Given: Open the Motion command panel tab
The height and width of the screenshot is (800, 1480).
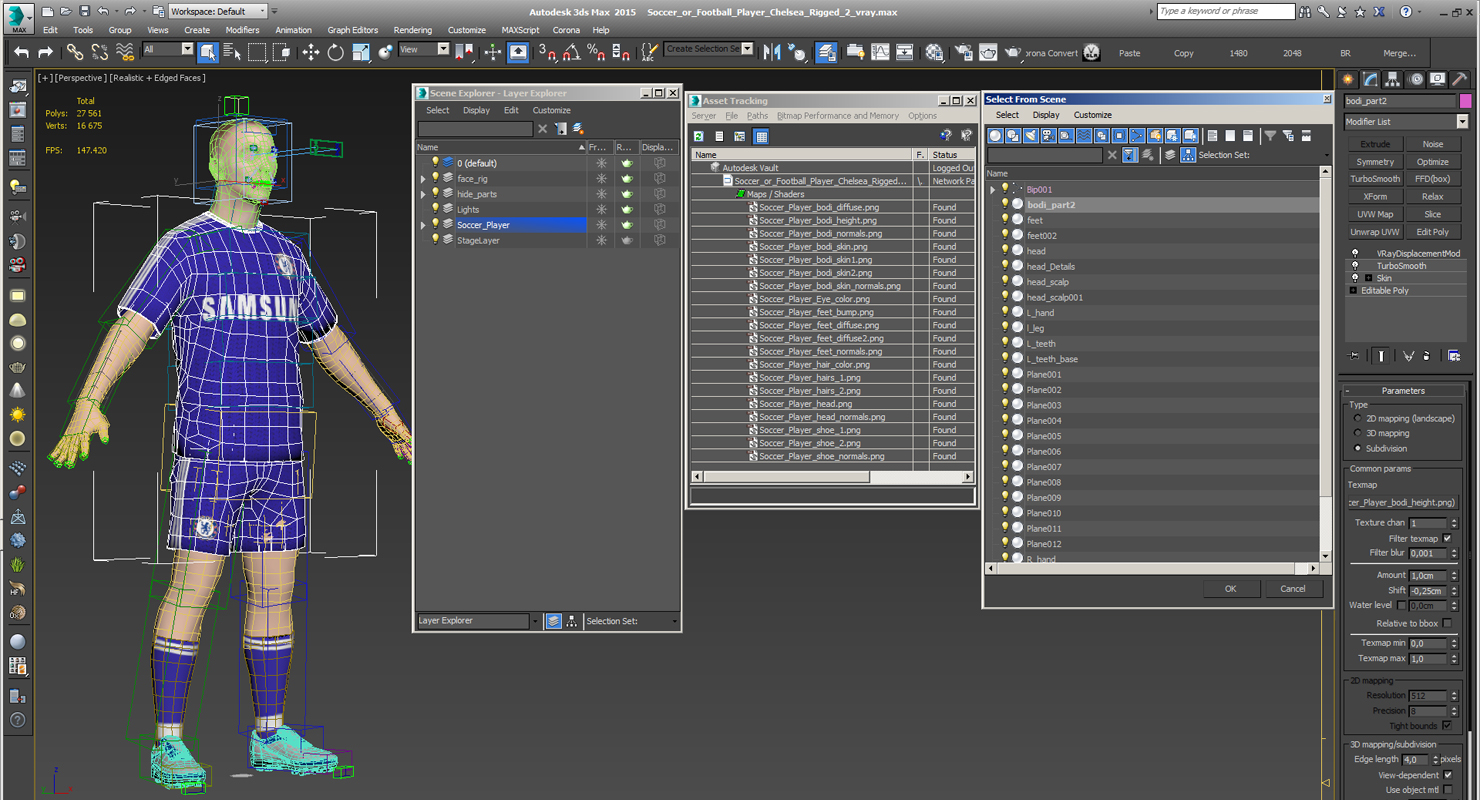Looking at the screenshot, I should [x=1415, y=79].
